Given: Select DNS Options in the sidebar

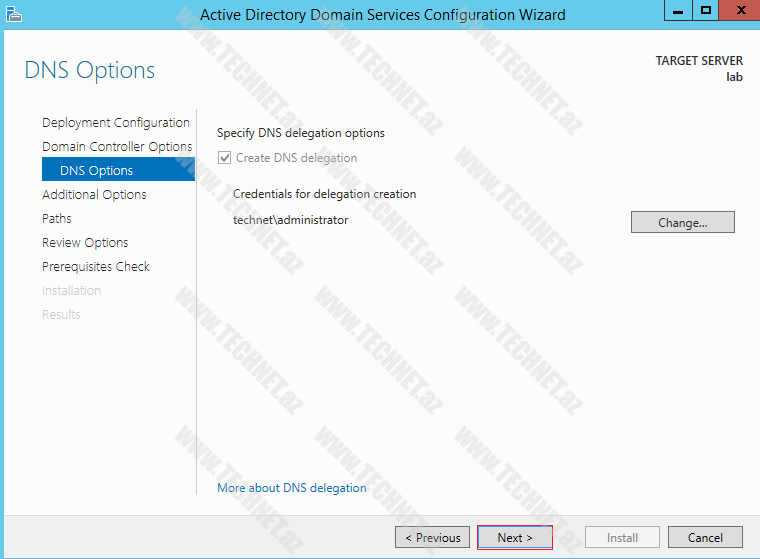Looking at the screenshot, I should coord(96,171).
